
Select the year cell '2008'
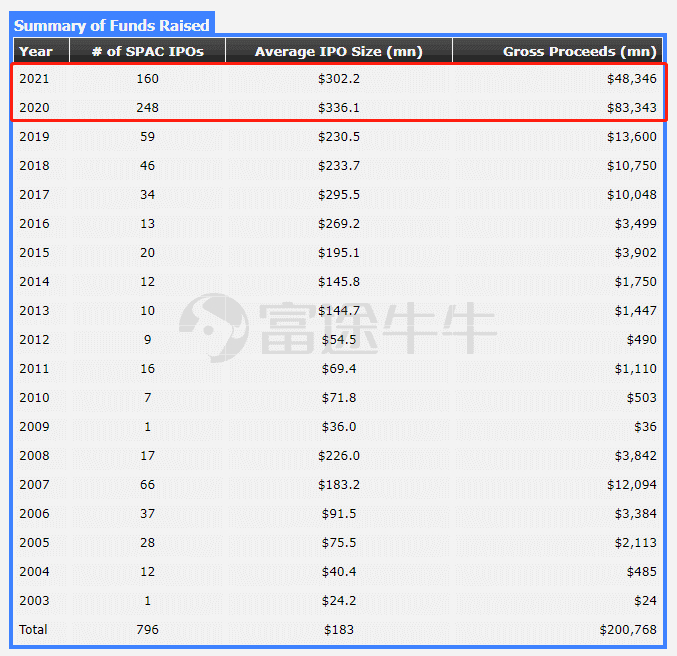coord(34,455)
